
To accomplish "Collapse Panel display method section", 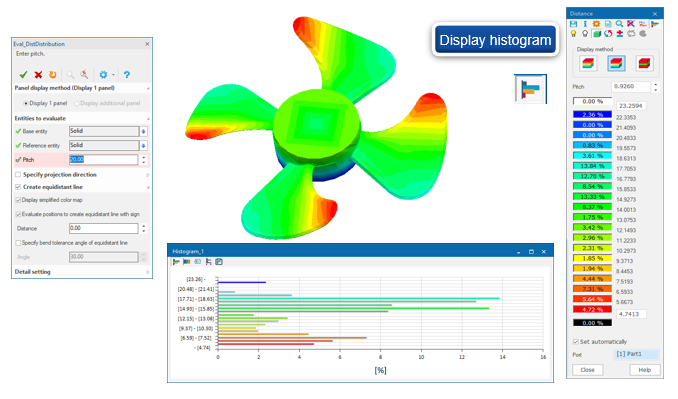I will click(x=147, y=88).
